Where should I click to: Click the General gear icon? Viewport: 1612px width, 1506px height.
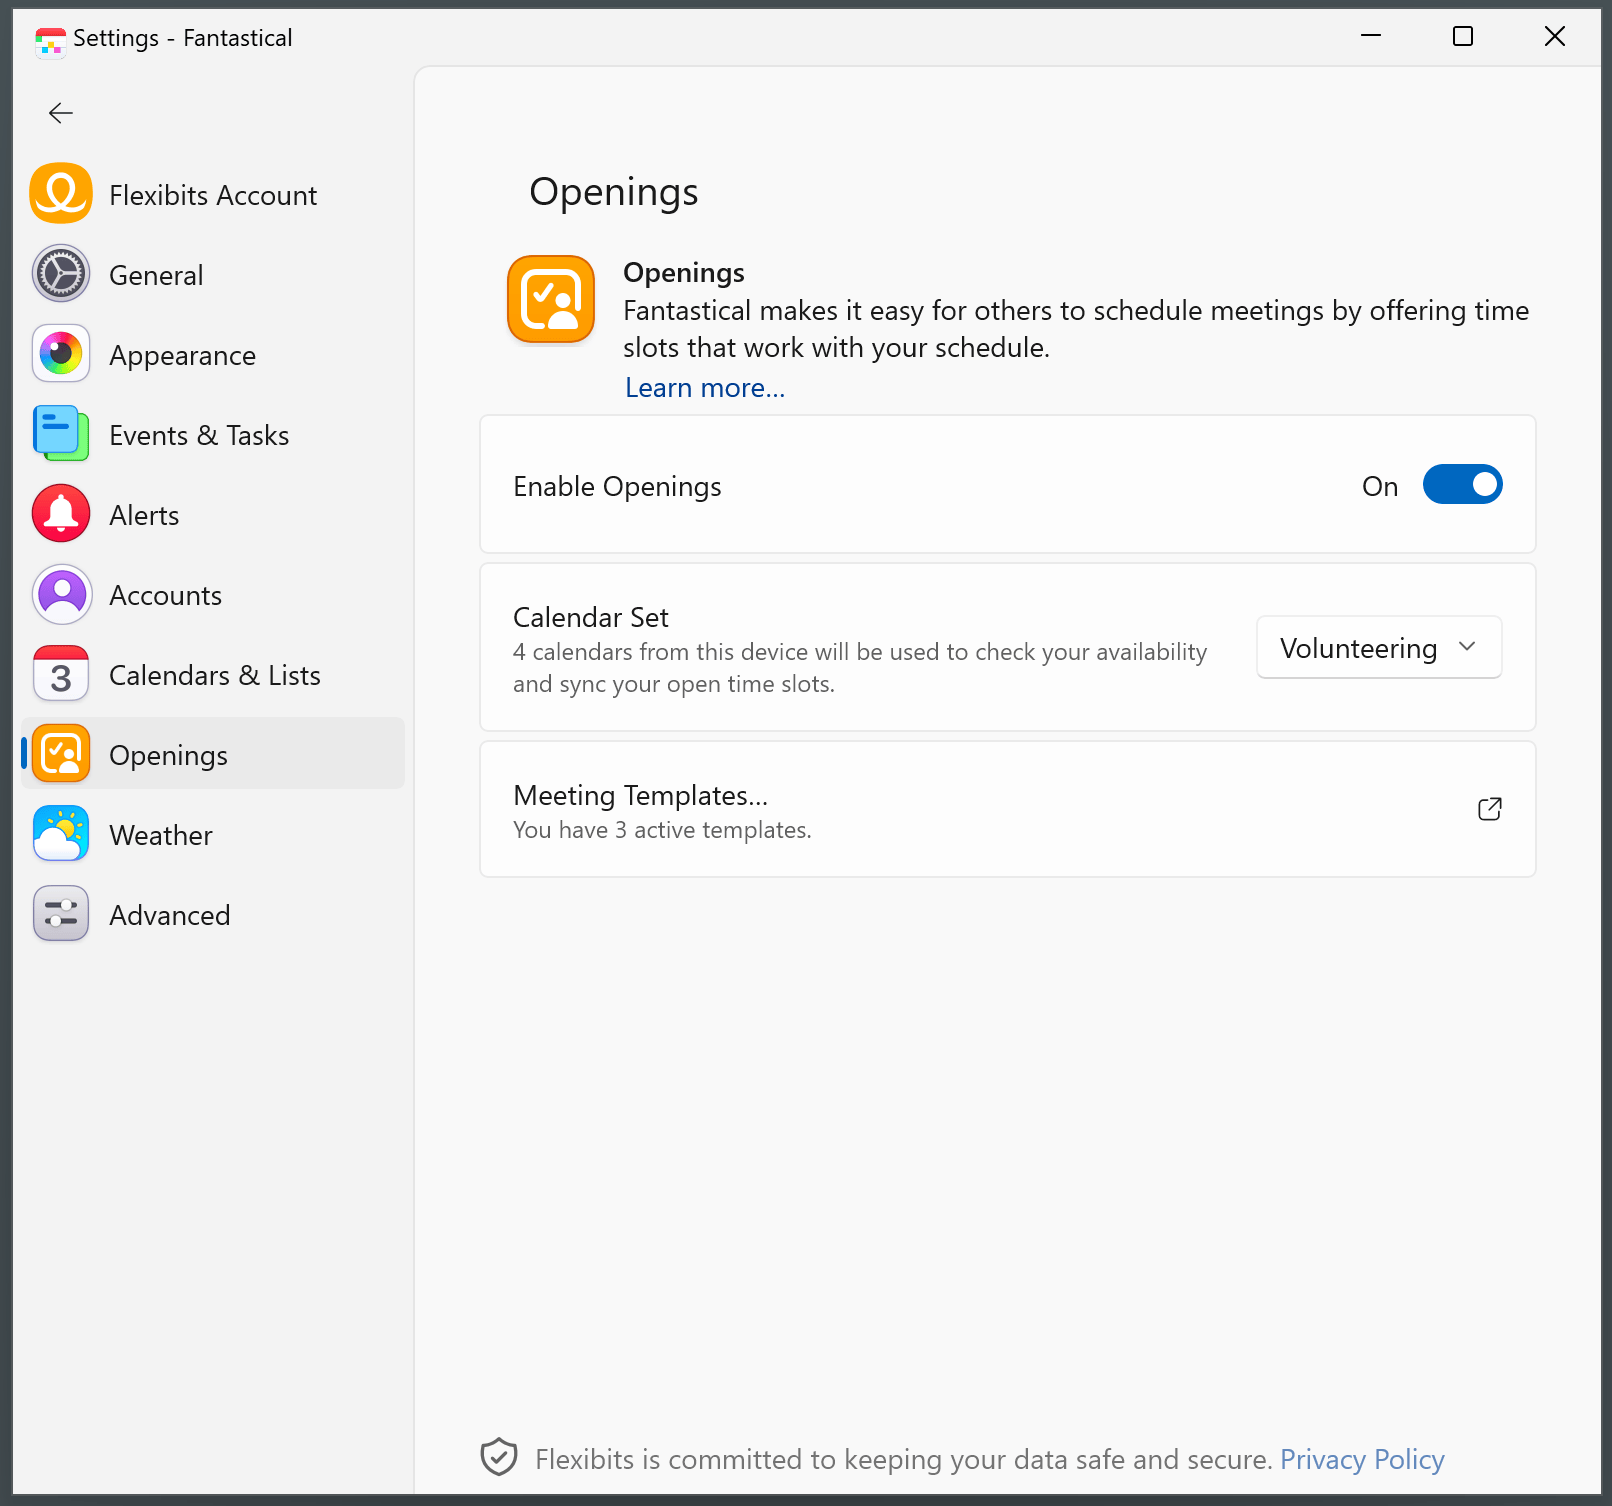coord(61,273)
